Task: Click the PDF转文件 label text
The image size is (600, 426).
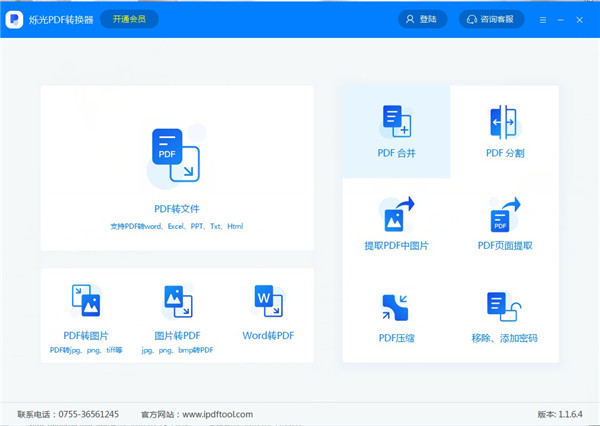Action: tap(177, 209)
